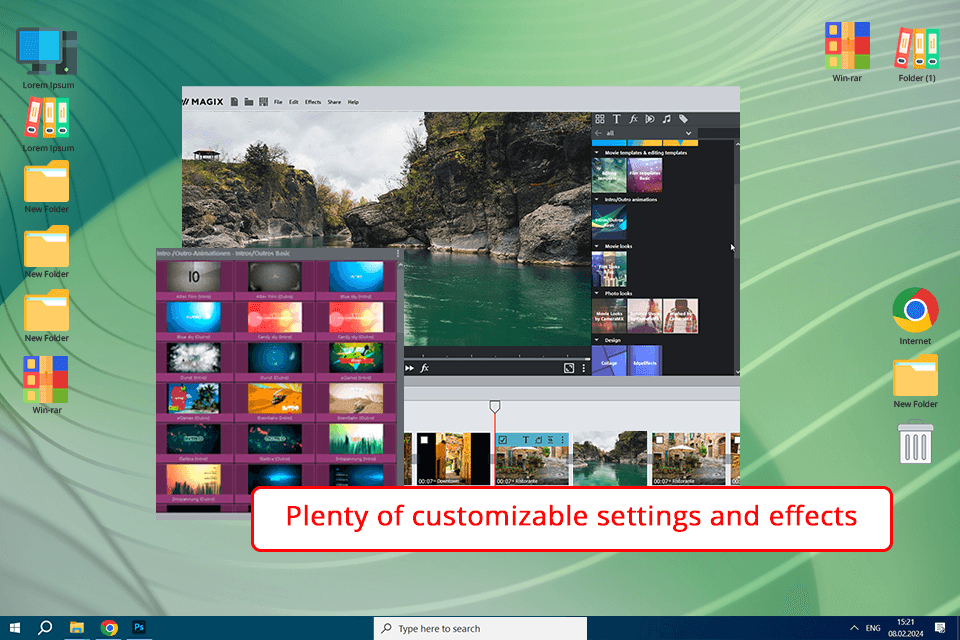Click the open folder icon in MAGIX toolbar
This screenshot has height=640, width=960.
tap(249, 102)
